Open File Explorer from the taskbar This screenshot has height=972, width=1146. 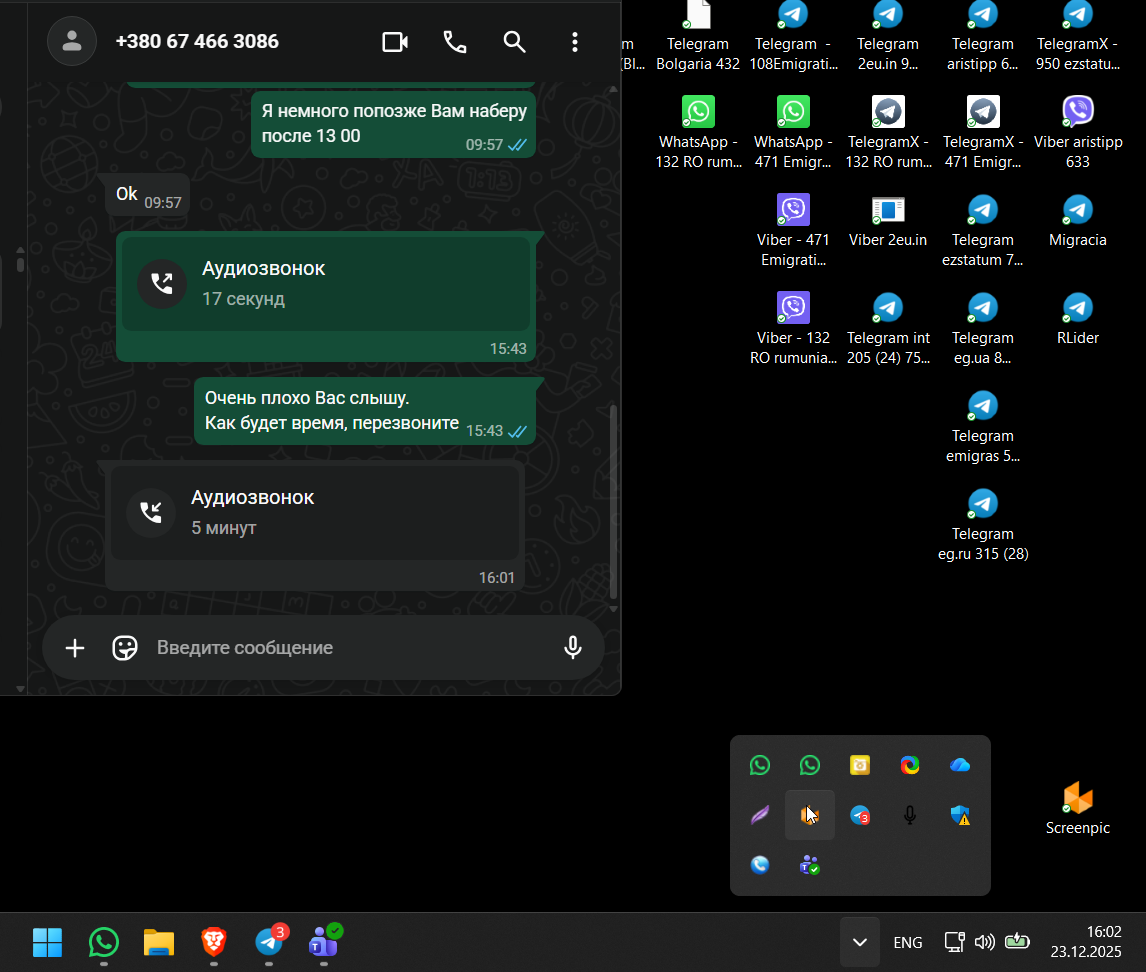click(159, 943)
